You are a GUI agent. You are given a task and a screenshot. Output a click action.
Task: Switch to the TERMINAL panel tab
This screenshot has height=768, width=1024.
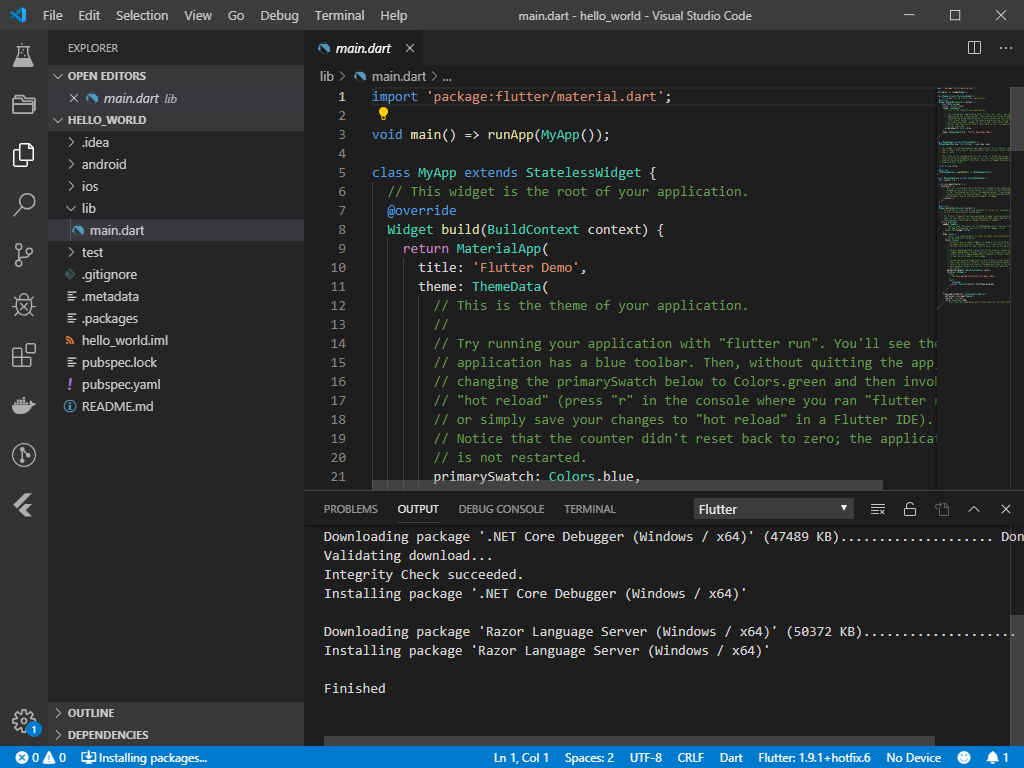click(590, 509)
